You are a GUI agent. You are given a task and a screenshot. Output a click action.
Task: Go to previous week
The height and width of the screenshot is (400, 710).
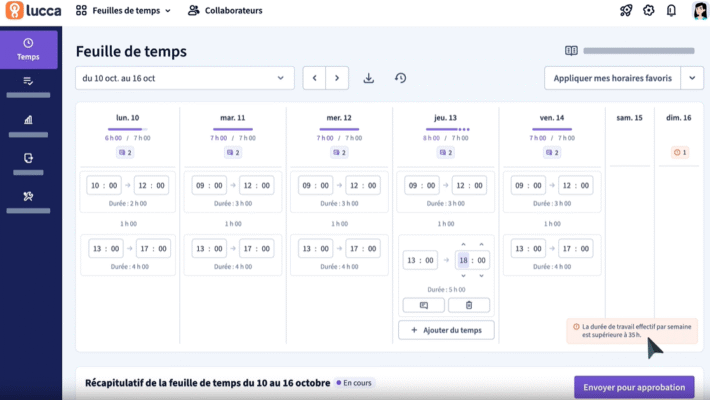314,78
